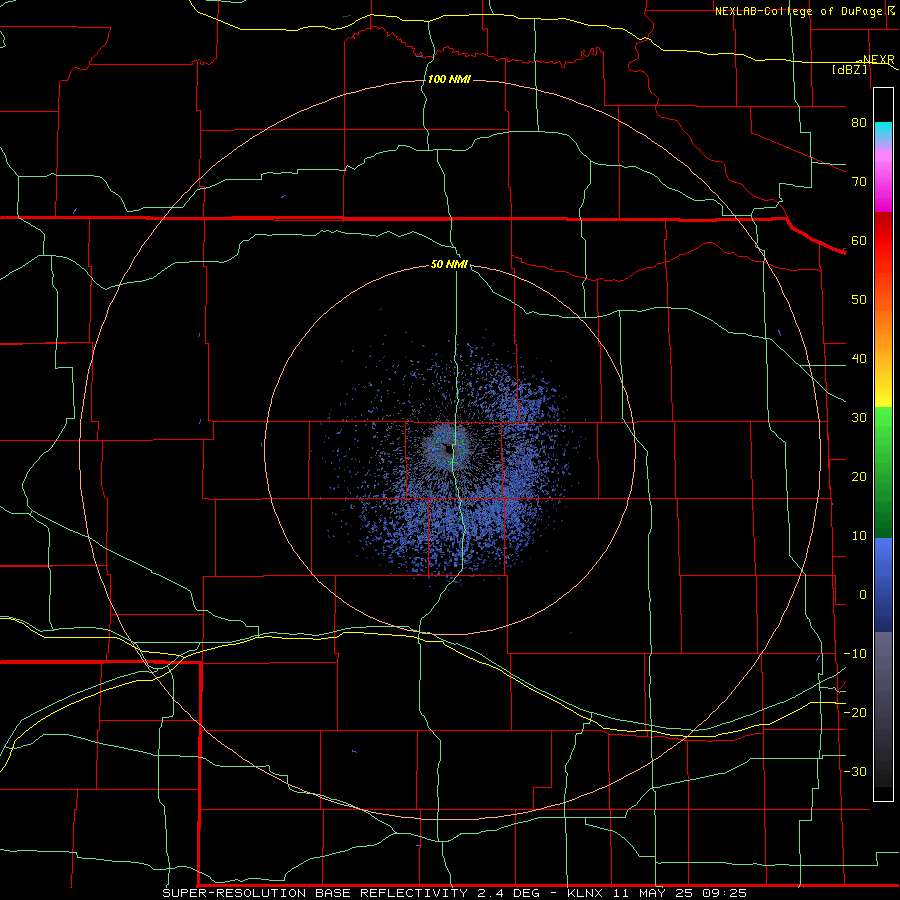Click the 50 value on the dBZ scale

[x=859, y=300]
